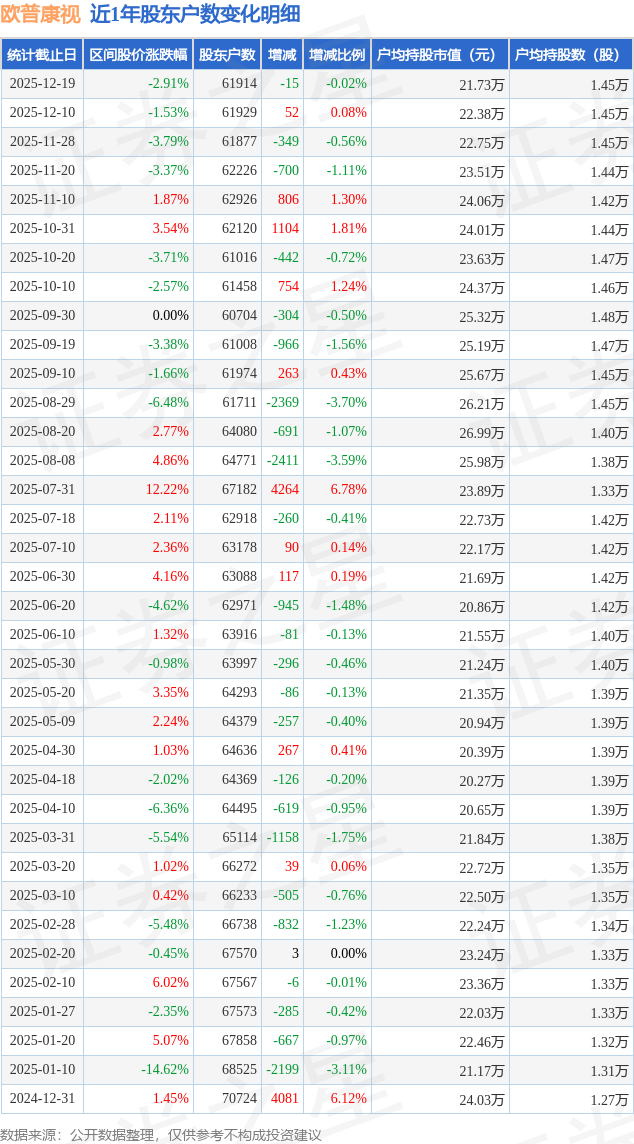Click shareholder count 70724 cell

239,1099
